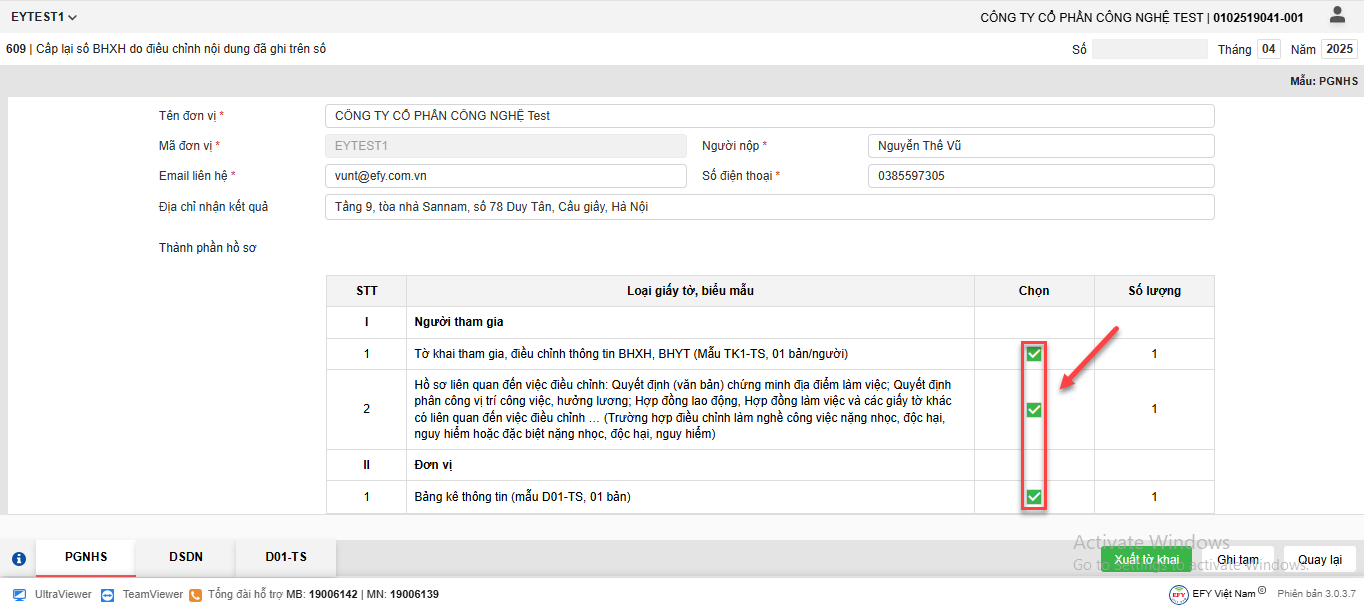Open UltraViewer remote support icon
Viewport: 1364px width, 606px height.
19,594
